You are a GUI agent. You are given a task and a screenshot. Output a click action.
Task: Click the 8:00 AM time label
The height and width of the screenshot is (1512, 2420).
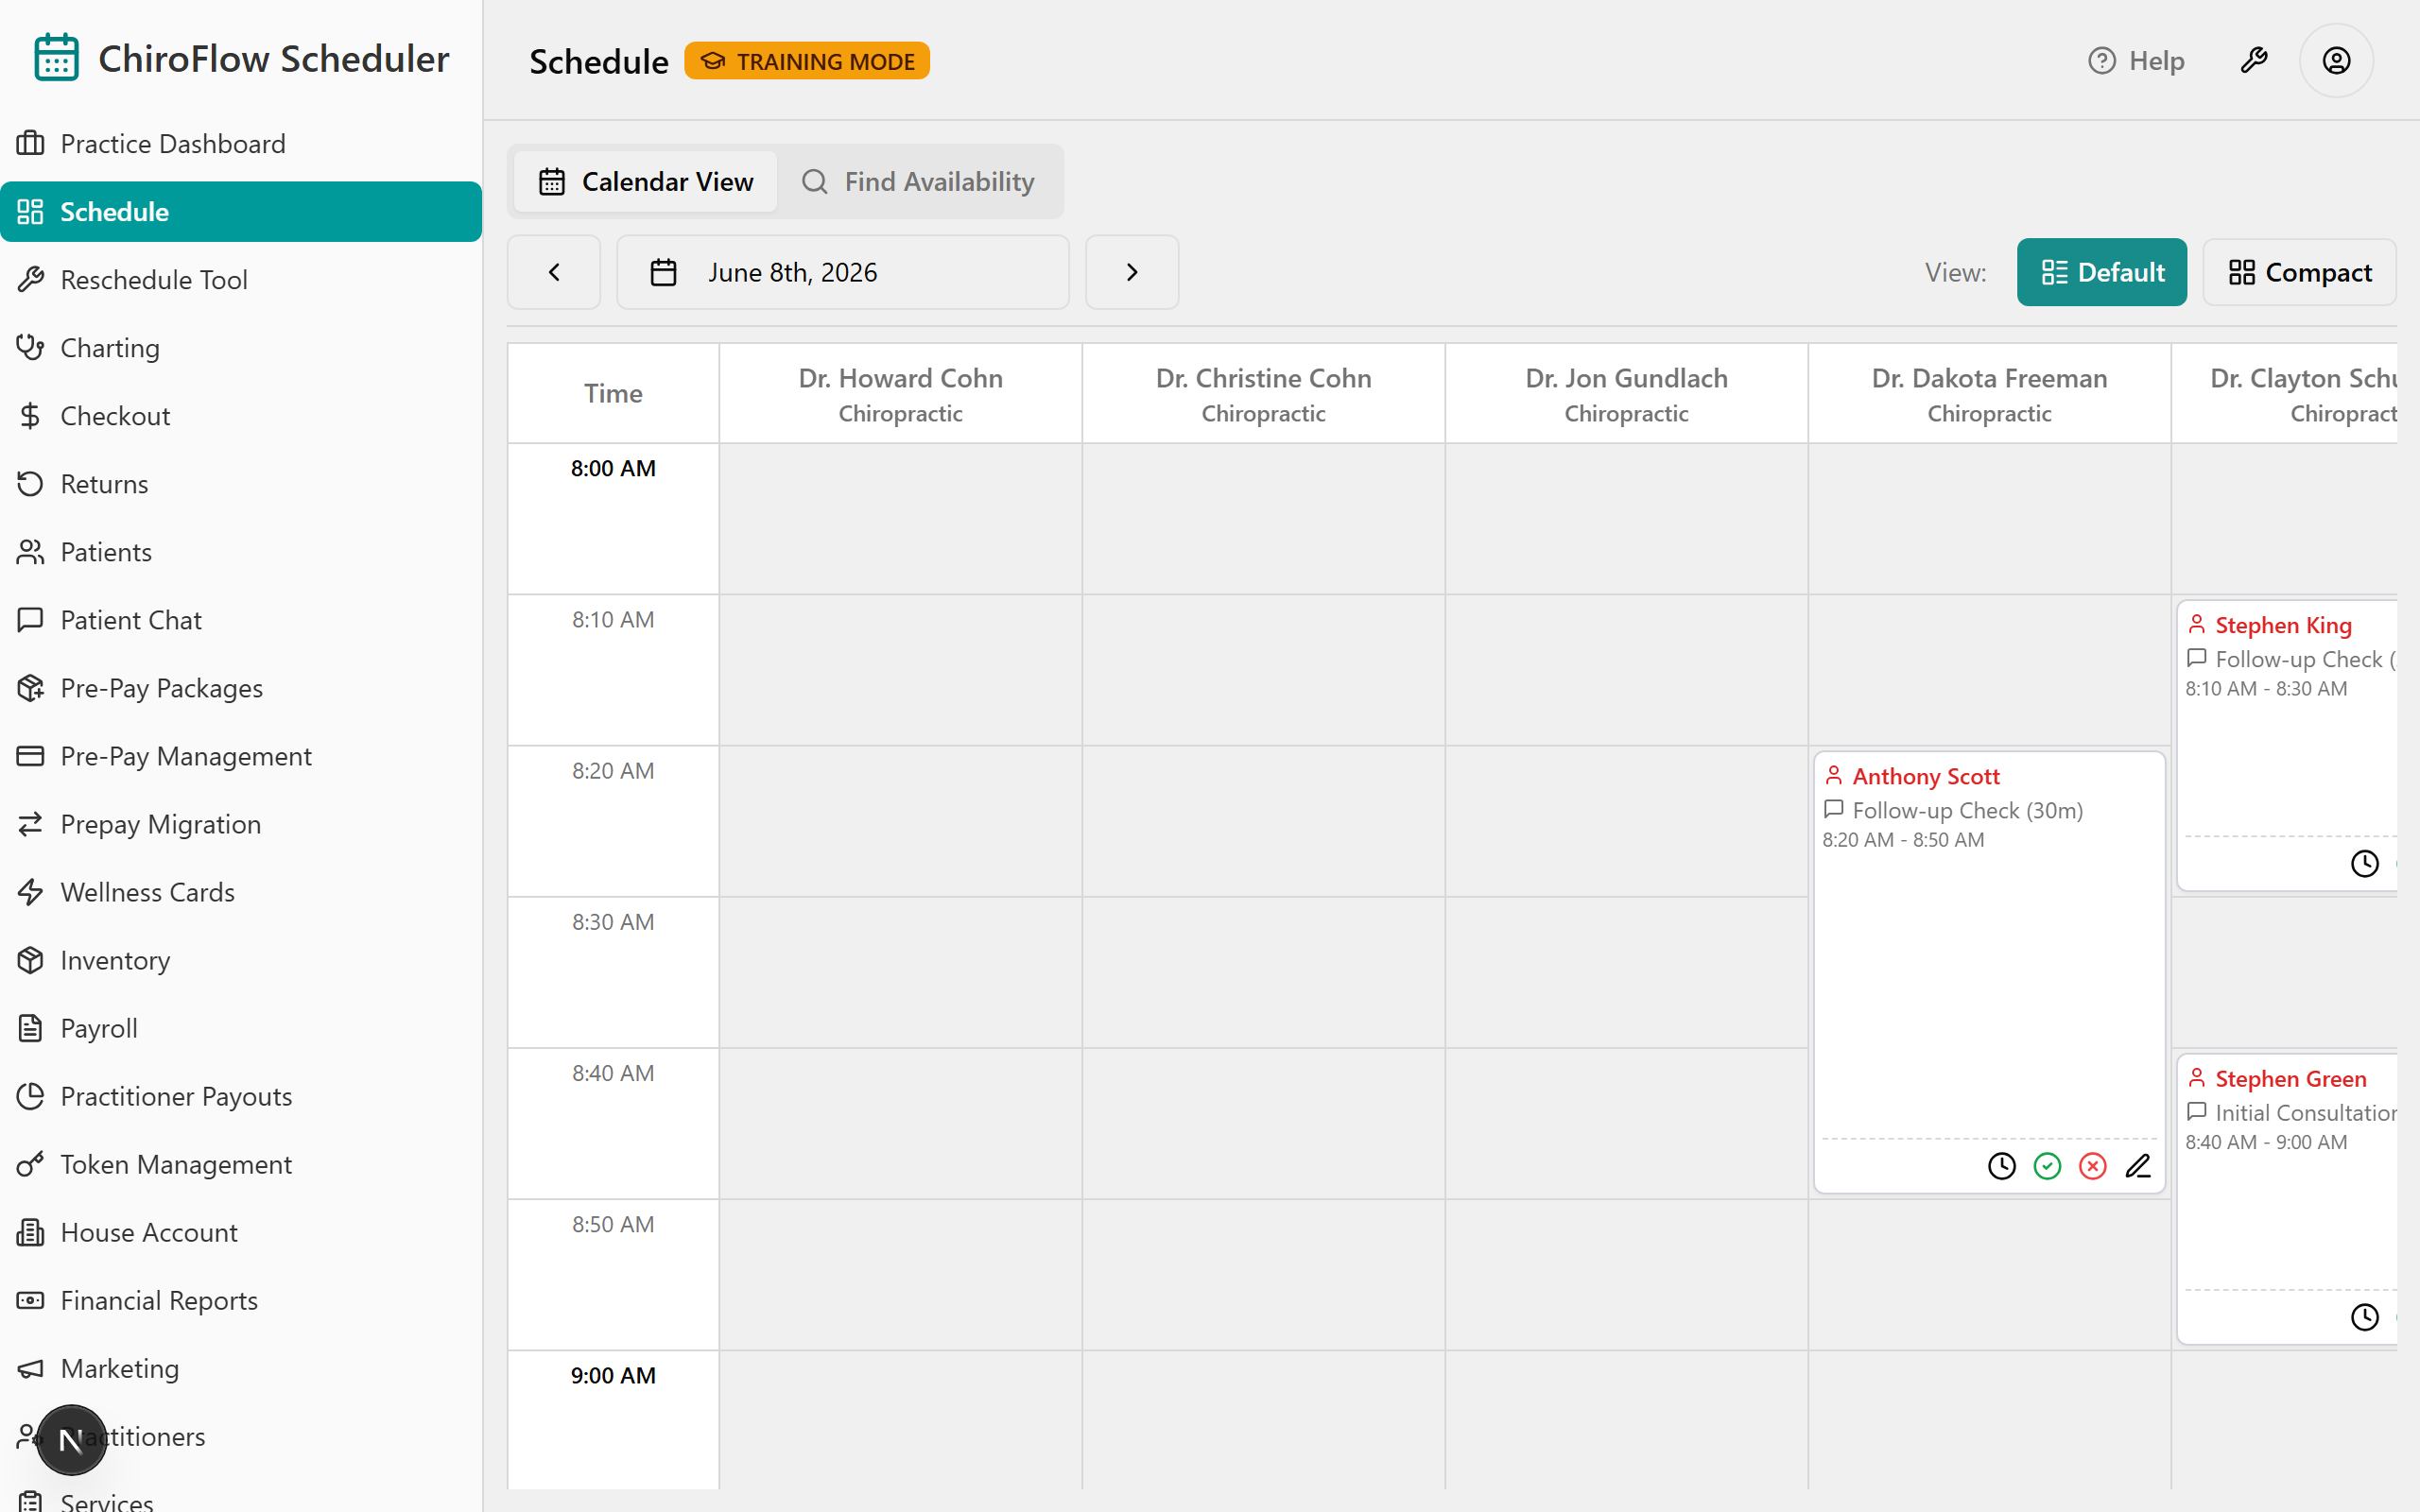pyautogui.click(x=613, y=468)
